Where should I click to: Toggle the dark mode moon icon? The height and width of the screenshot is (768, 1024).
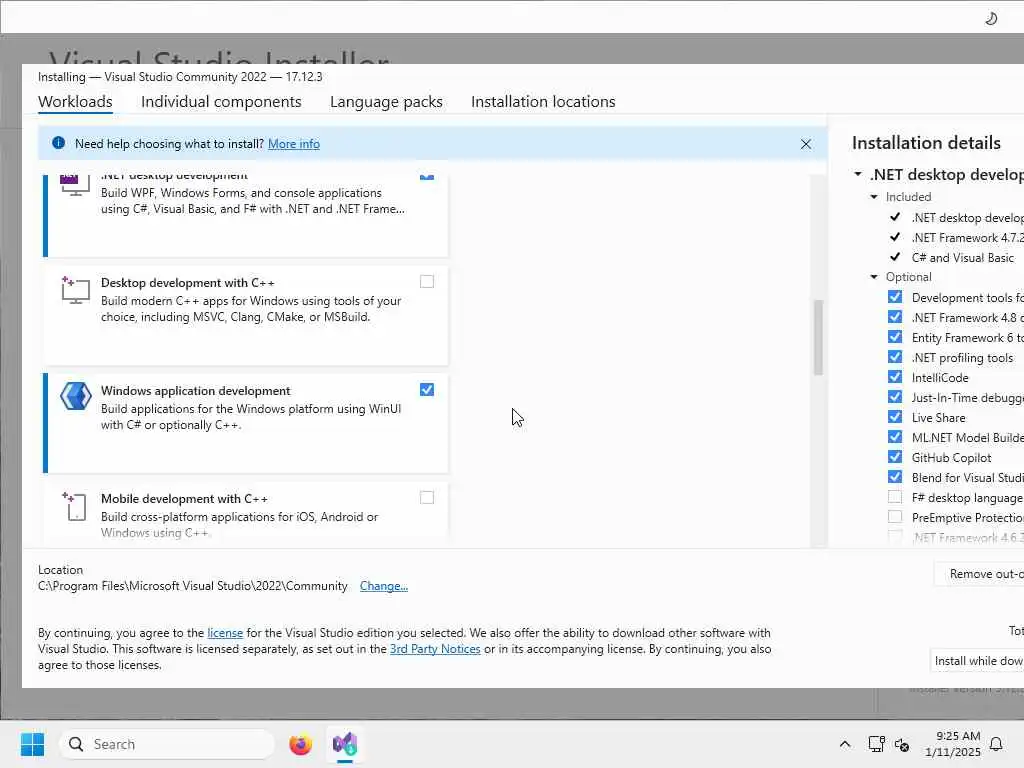click(991, 18)
